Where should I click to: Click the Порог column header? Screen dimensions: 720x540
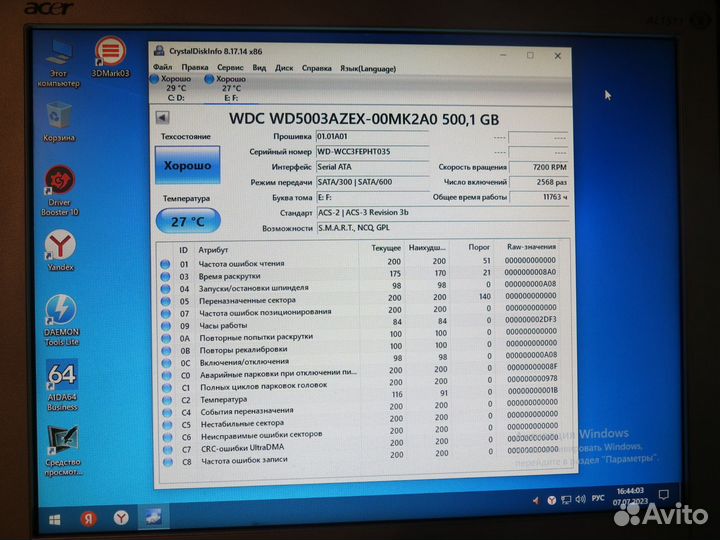[479, 247]
